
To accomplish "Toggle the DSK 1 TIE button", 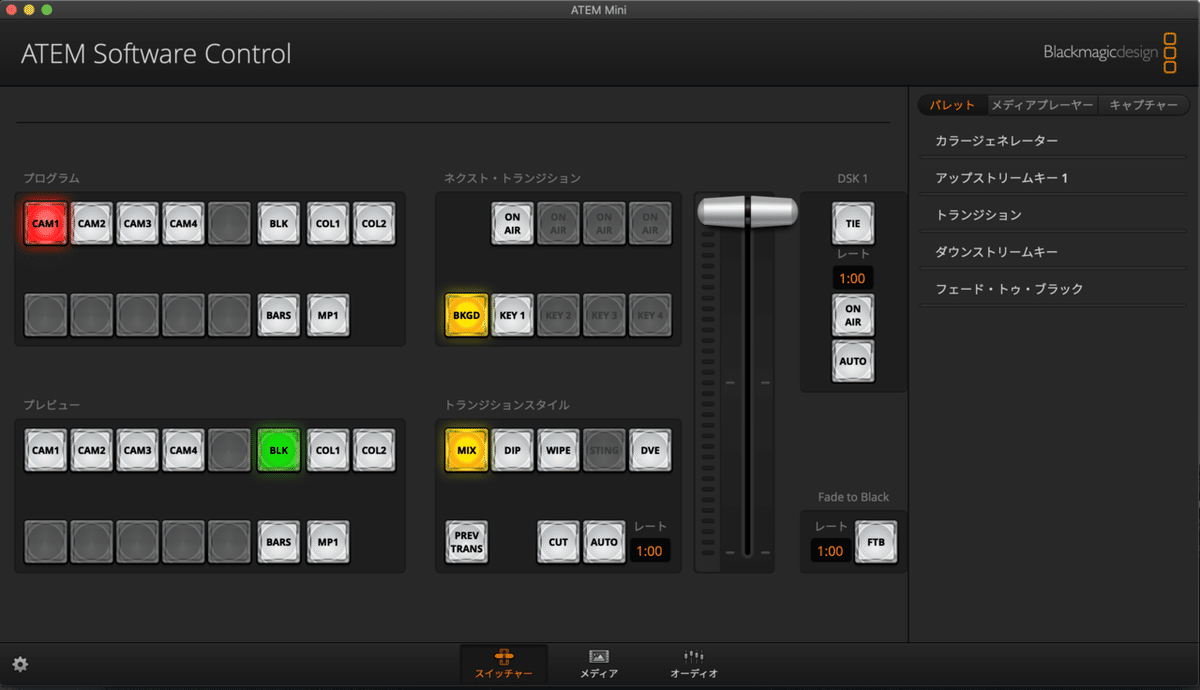I will (853, 223).
